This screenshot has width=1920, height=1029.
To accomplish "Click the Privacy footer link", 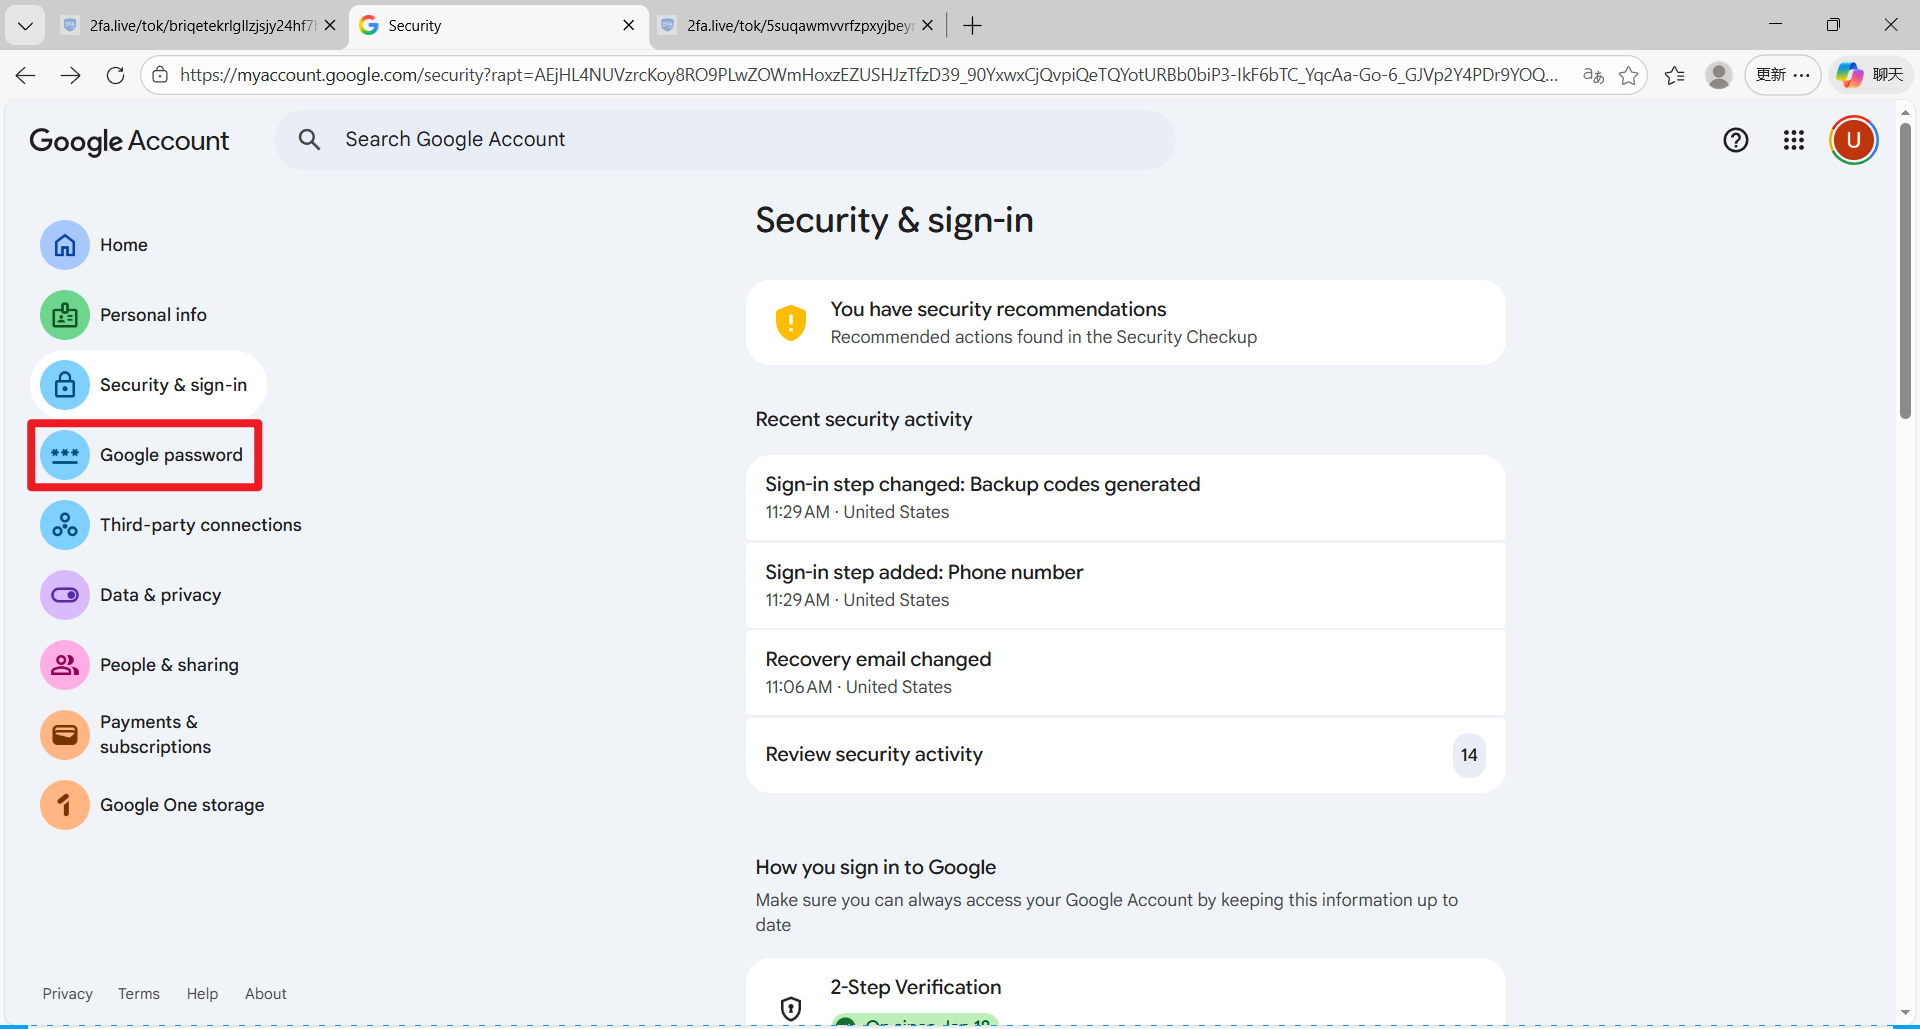I will (67, 993).
